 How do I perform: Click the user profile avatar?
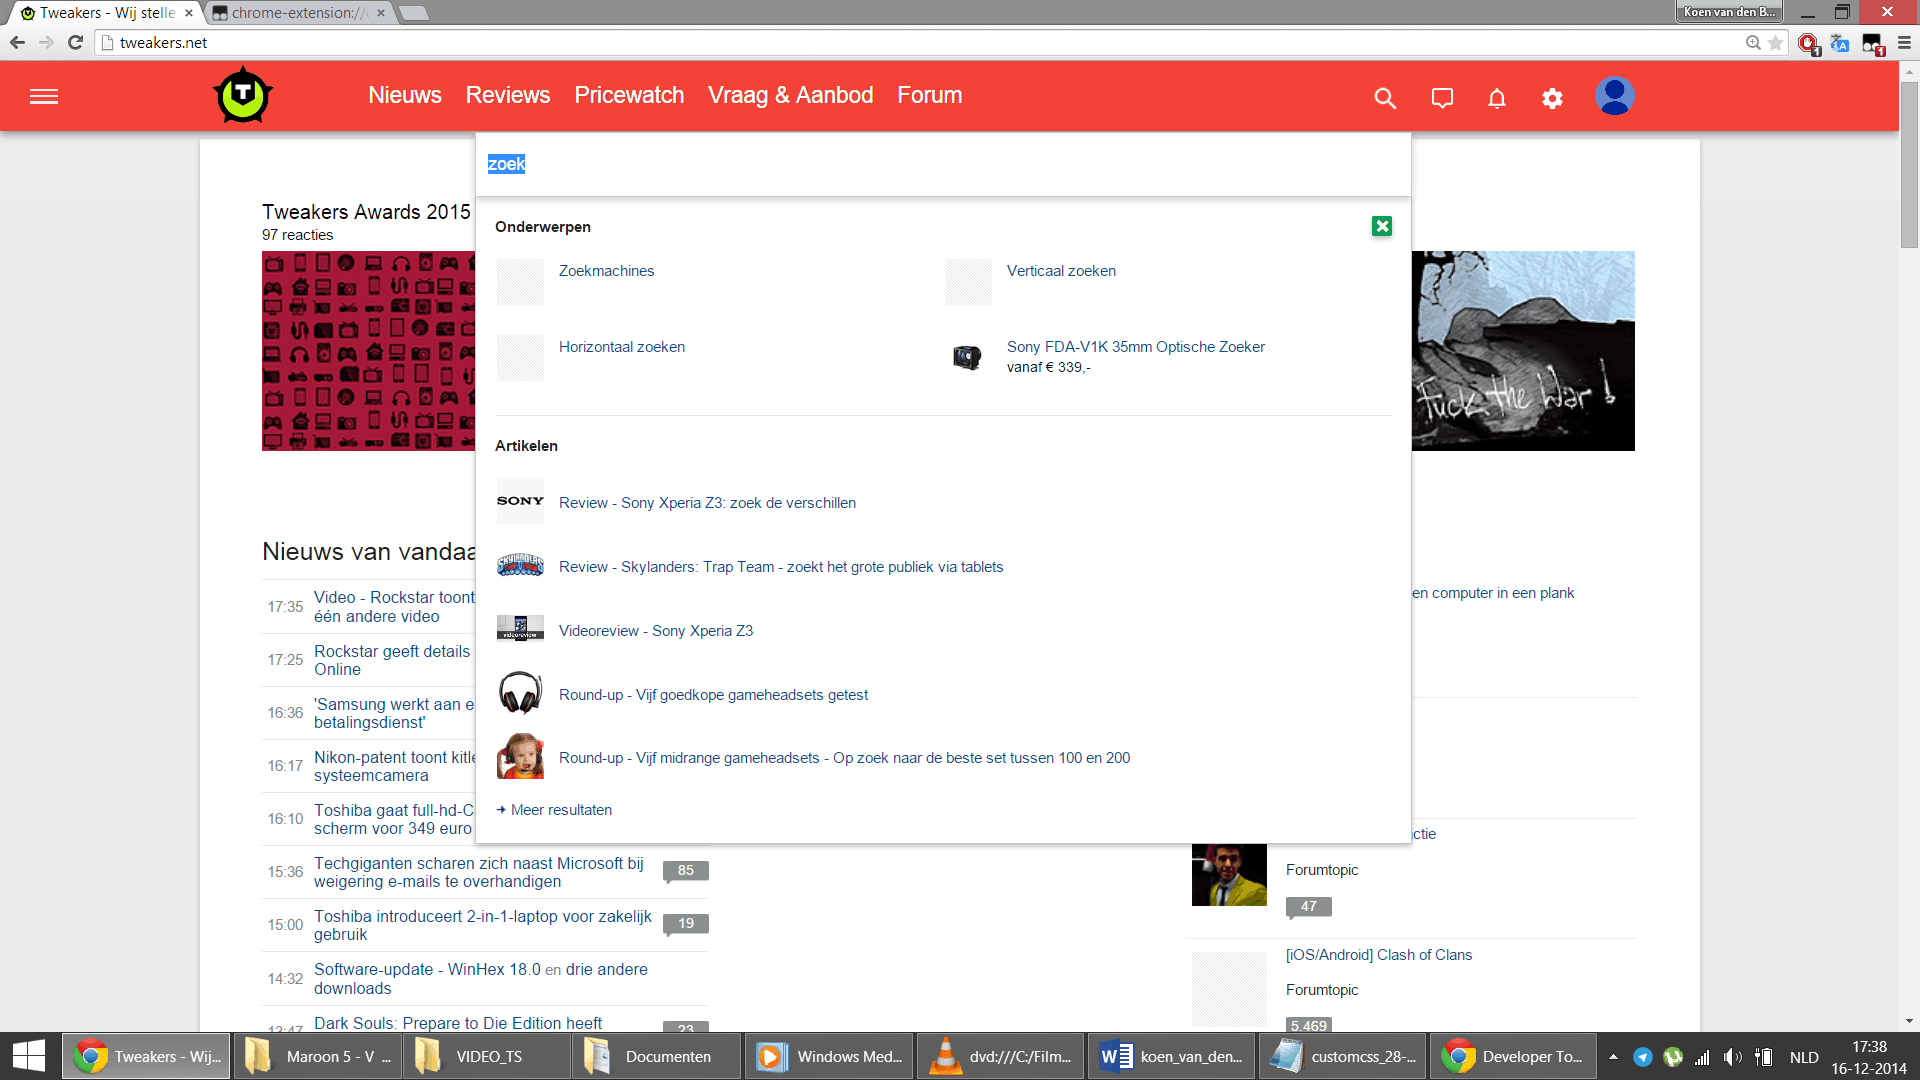pos(1614,96)
